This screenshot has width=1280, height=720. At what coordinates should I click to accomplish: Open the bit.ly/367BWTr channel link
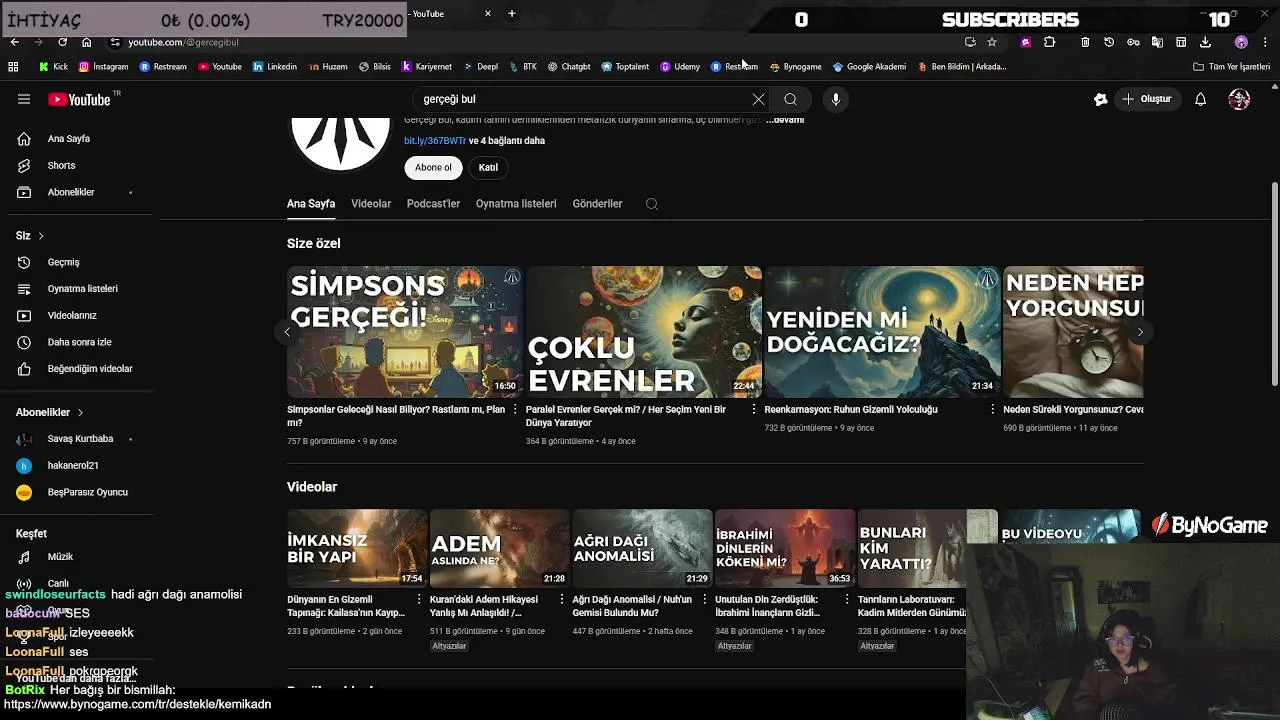(435, 141)
